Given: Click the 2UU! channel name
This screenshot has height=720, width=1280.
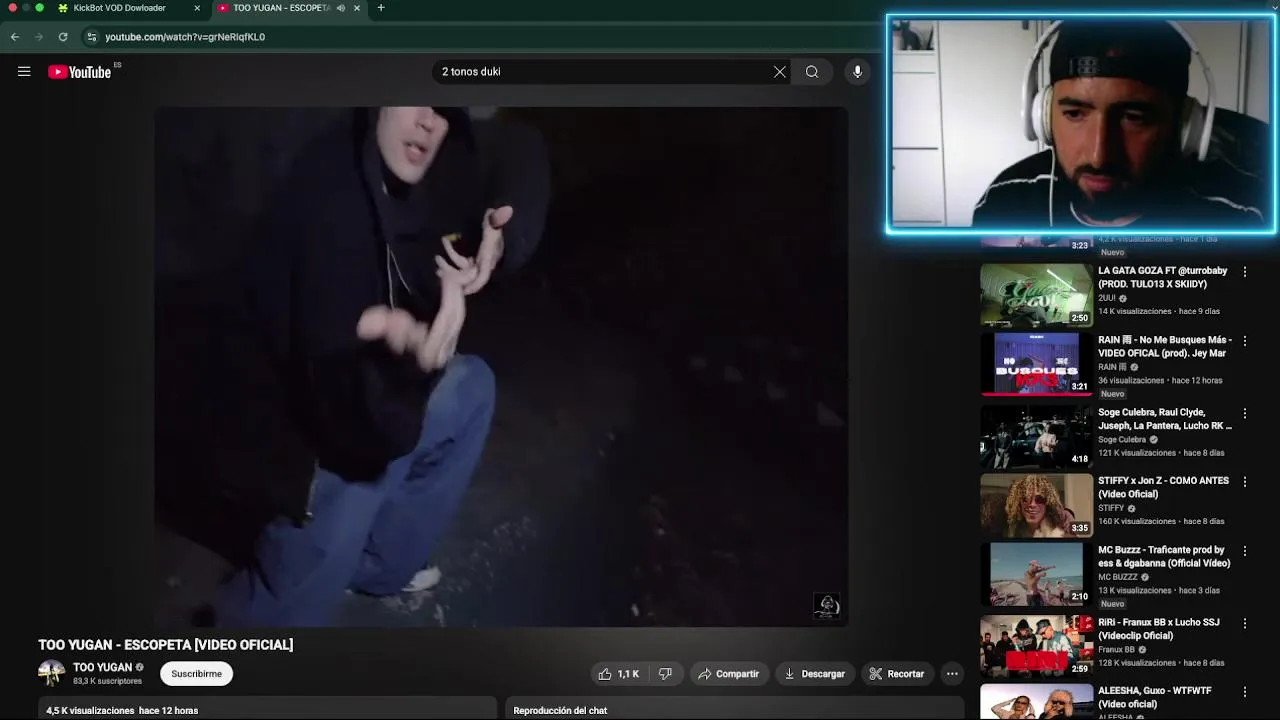Looking at the screenshot, I should [x=1107, y=298].
